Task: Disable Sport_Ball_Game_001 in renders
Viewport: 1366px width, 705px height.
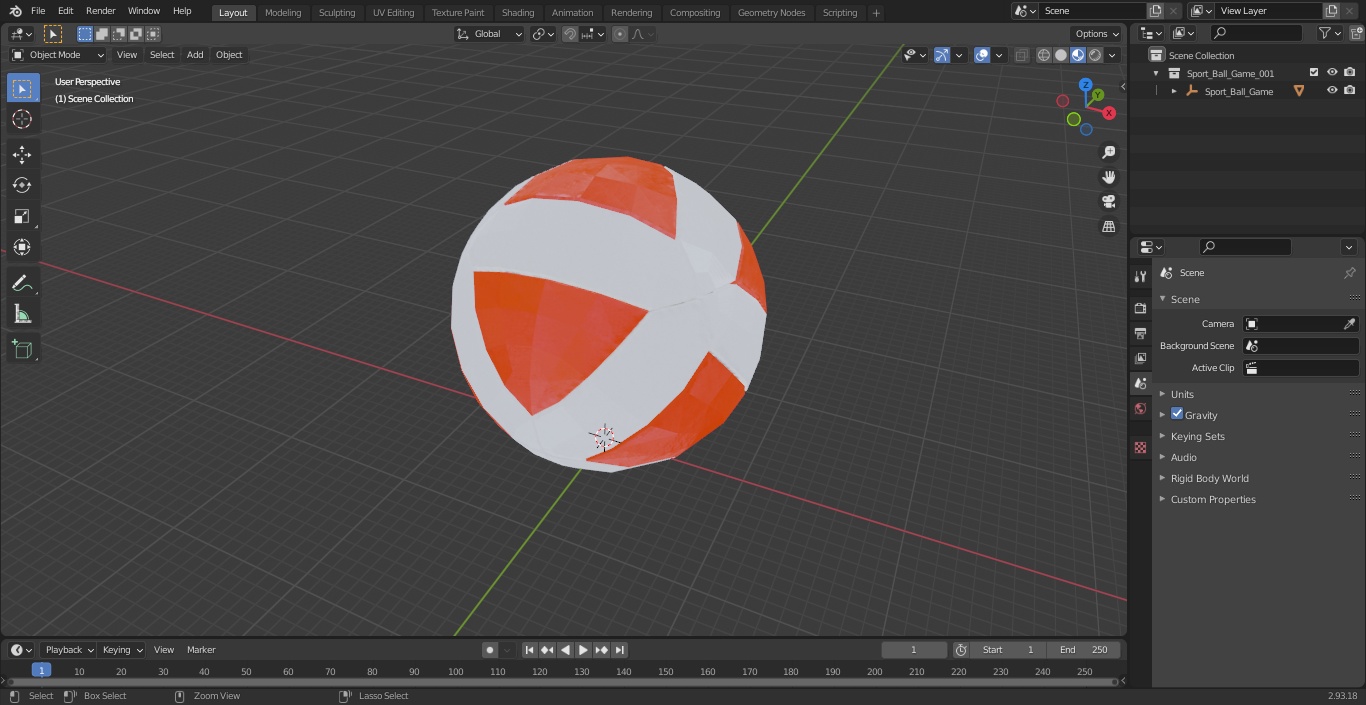Action: pos(1350,73)
